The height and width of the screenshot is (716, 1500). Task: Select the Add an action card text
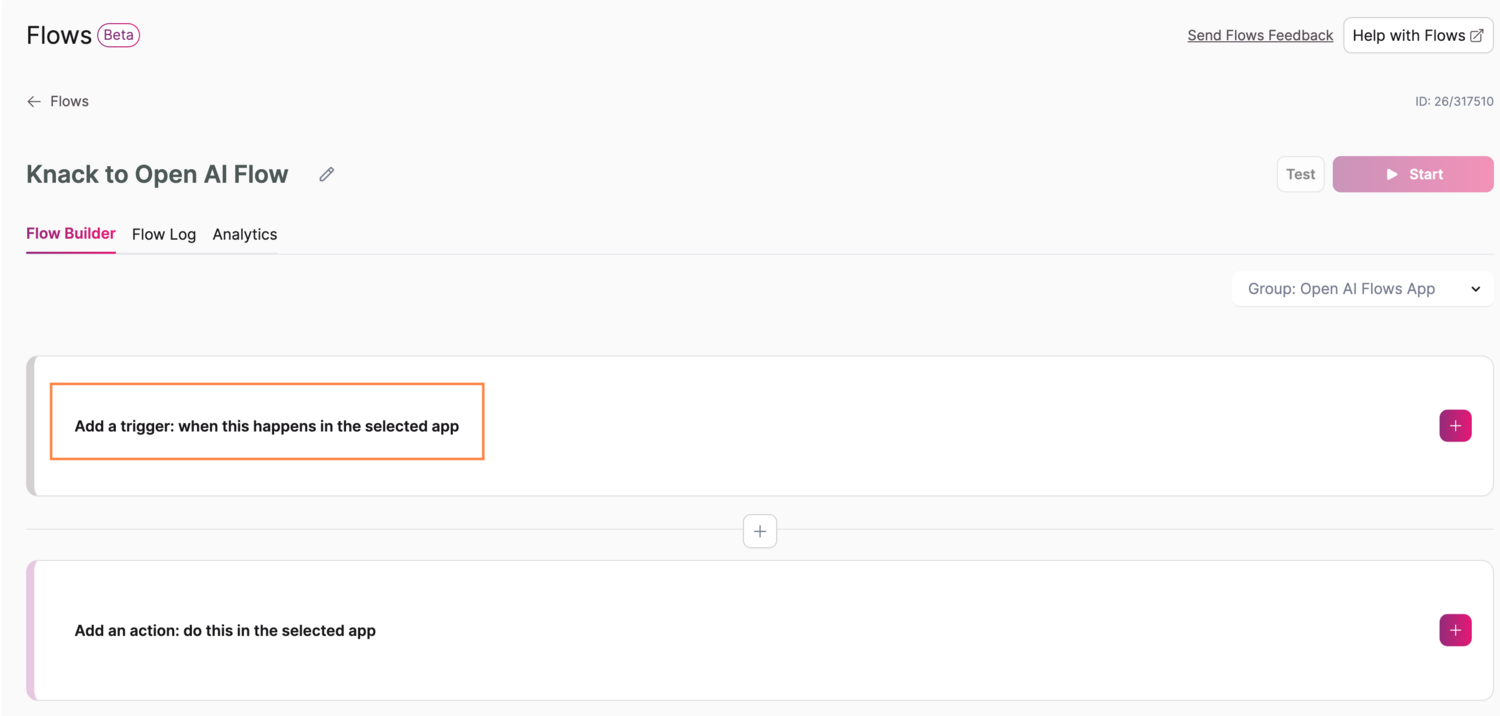[225, 631]
